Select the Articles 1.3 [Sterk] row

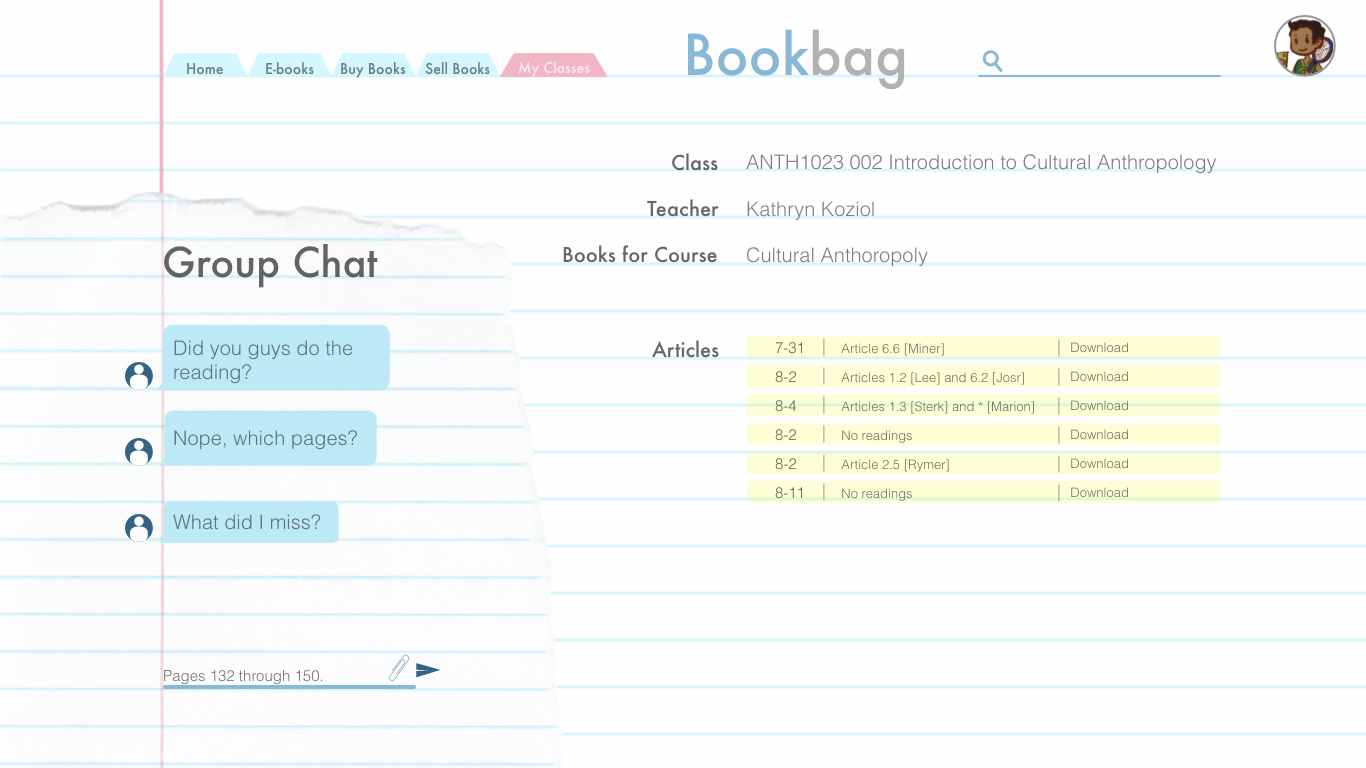[x=940, y=406]
